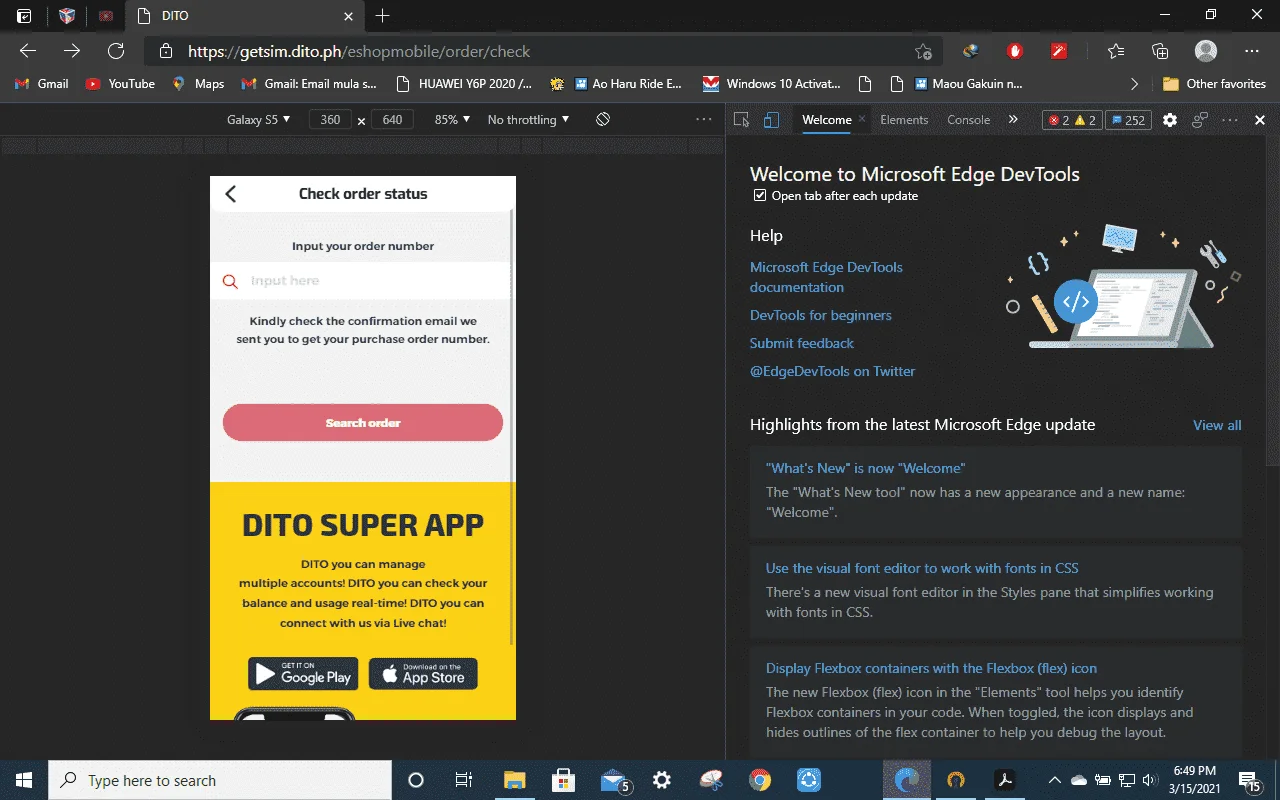The height and width of the screenshot is (800, 1280).
Task: Switch to the Elements tab
Action: pos(904,120)
